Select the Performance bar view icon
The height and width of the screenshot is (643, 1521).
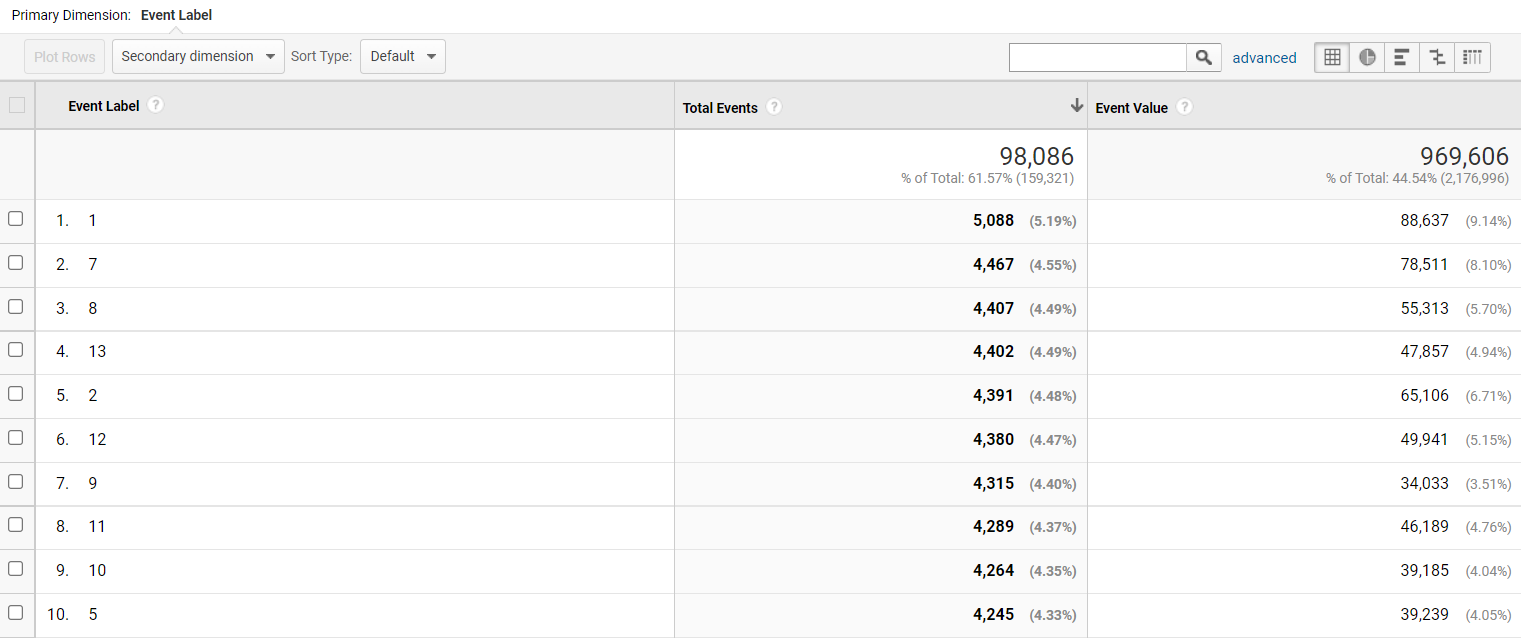1402,57
